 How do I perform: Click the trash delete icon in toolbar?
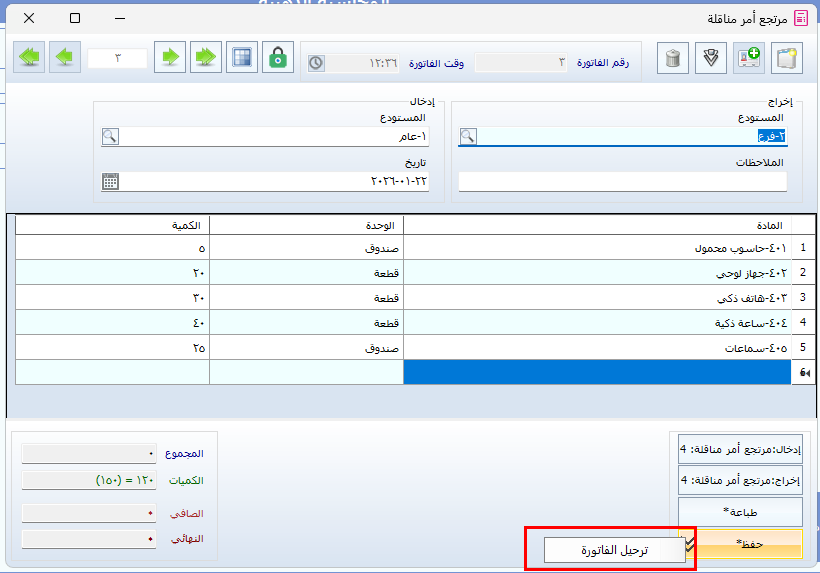[x=673, y=58]
